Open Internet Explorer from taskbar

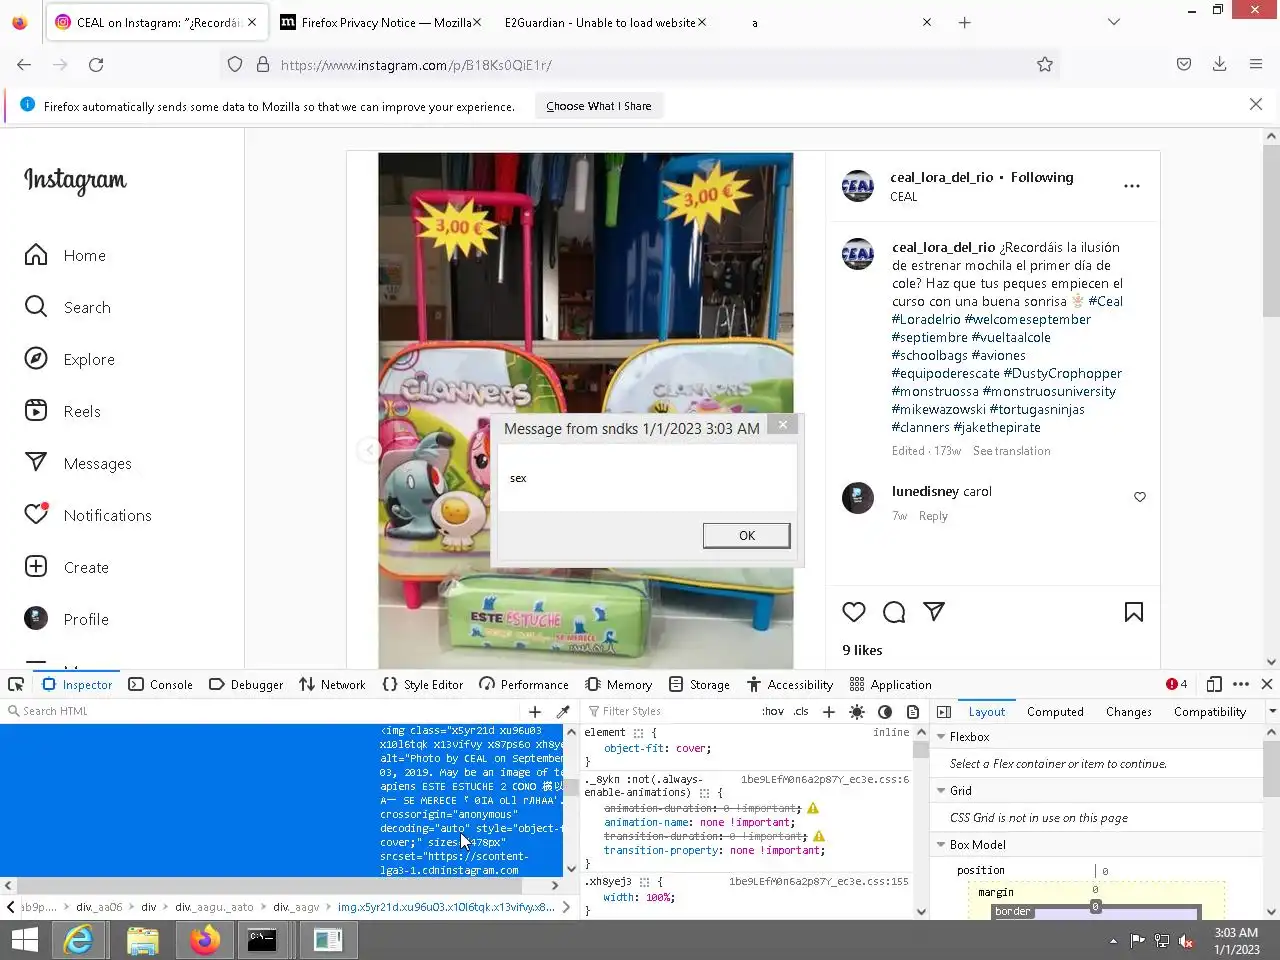tap(78, 940)
